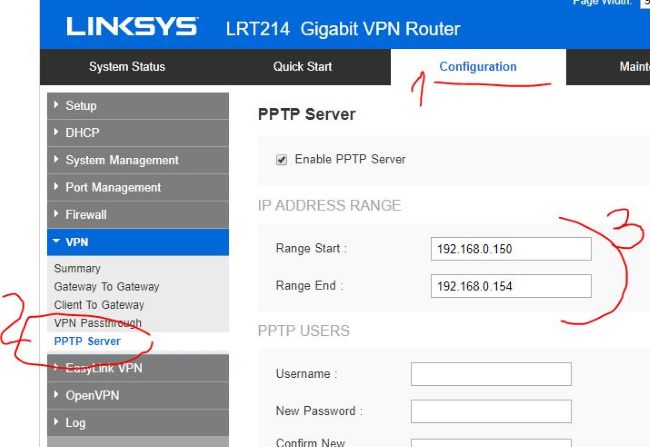
Task: Expand System Management section
Action: [x=122, y=160]
